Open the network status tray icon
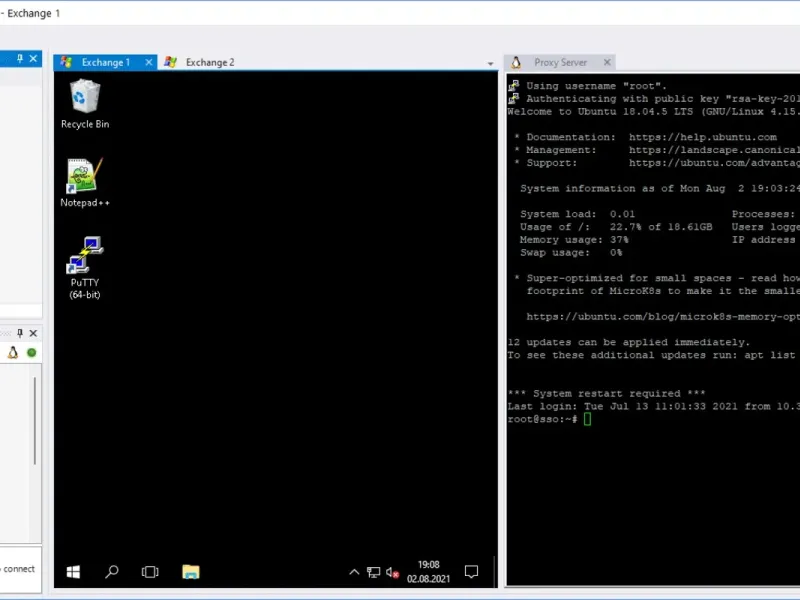Image resolution: width=800 pixels, height=600 pixels. [x=373, y=572]
